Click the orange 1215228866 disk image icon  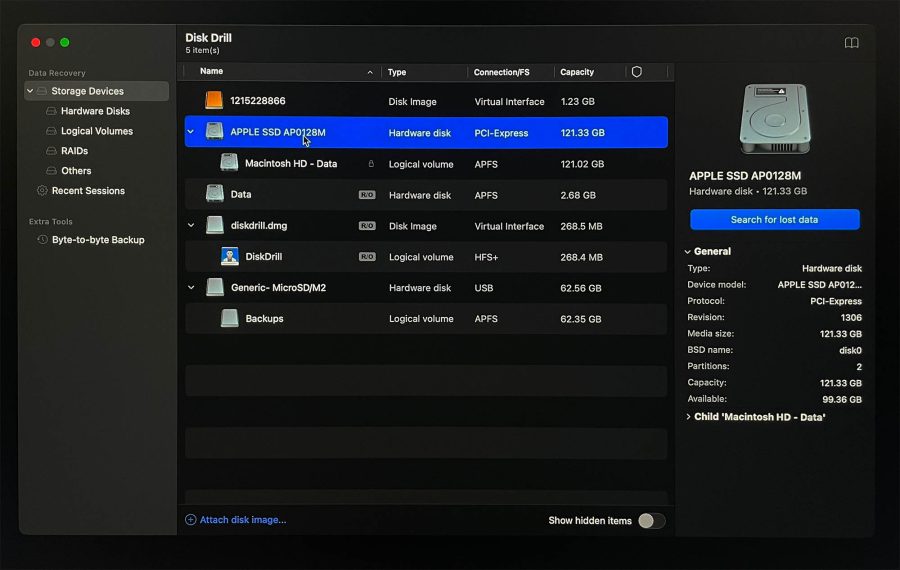[214, 100]
